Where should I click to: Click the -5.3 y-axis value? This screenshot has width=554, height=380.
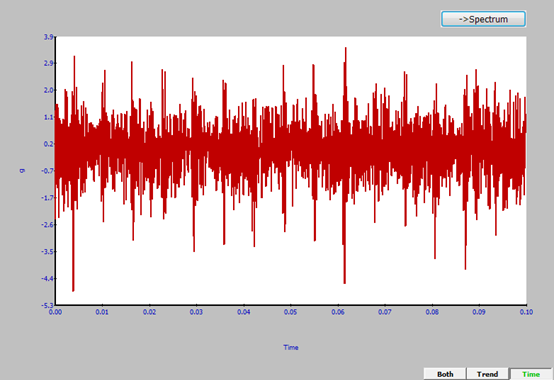tap(48, 305)
